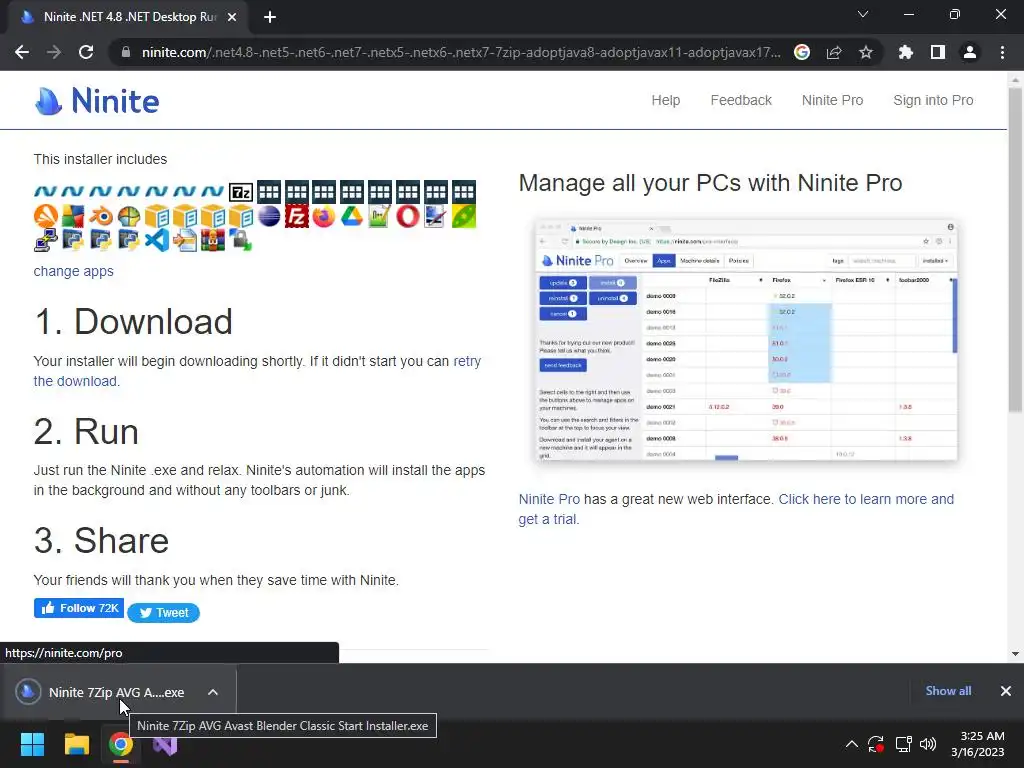The height and width of the screenshot is (768, 1024).
Task: Open the Chrome extensions puzzle menu
Action: [906, 52]
